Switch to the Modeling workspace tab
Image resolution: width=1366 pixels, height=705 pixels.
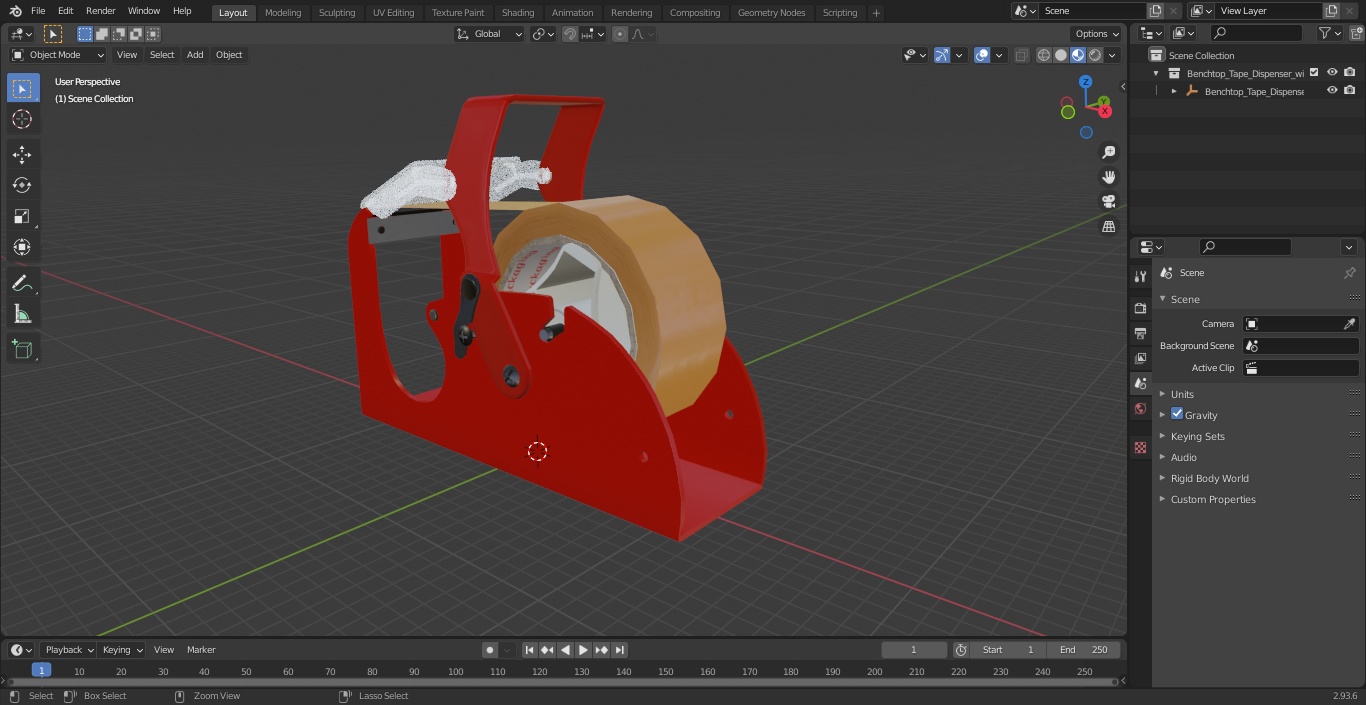pos(283,13)
